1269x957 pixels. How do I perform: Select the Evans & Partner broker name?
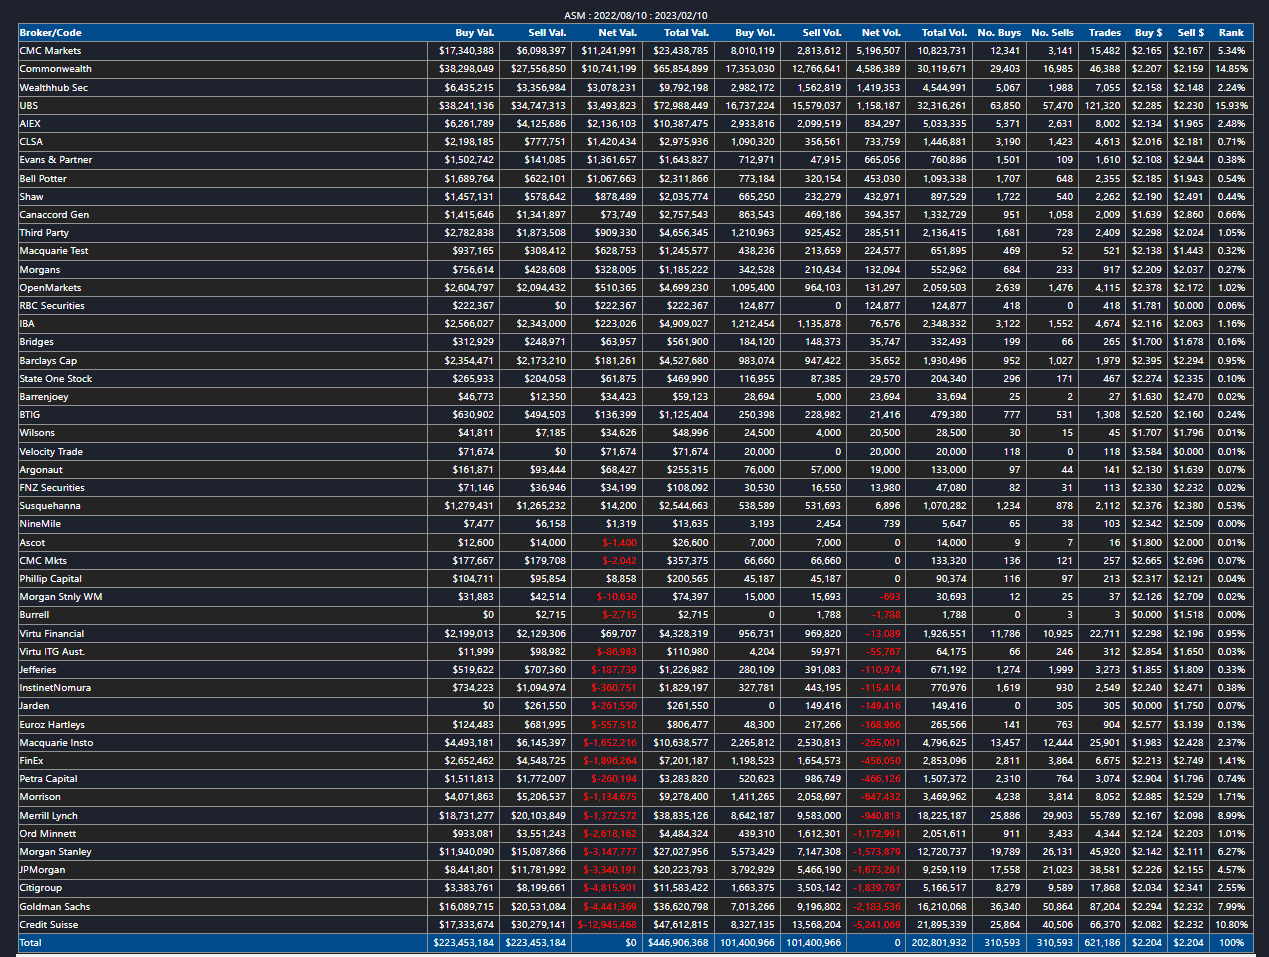pos(56,160)
